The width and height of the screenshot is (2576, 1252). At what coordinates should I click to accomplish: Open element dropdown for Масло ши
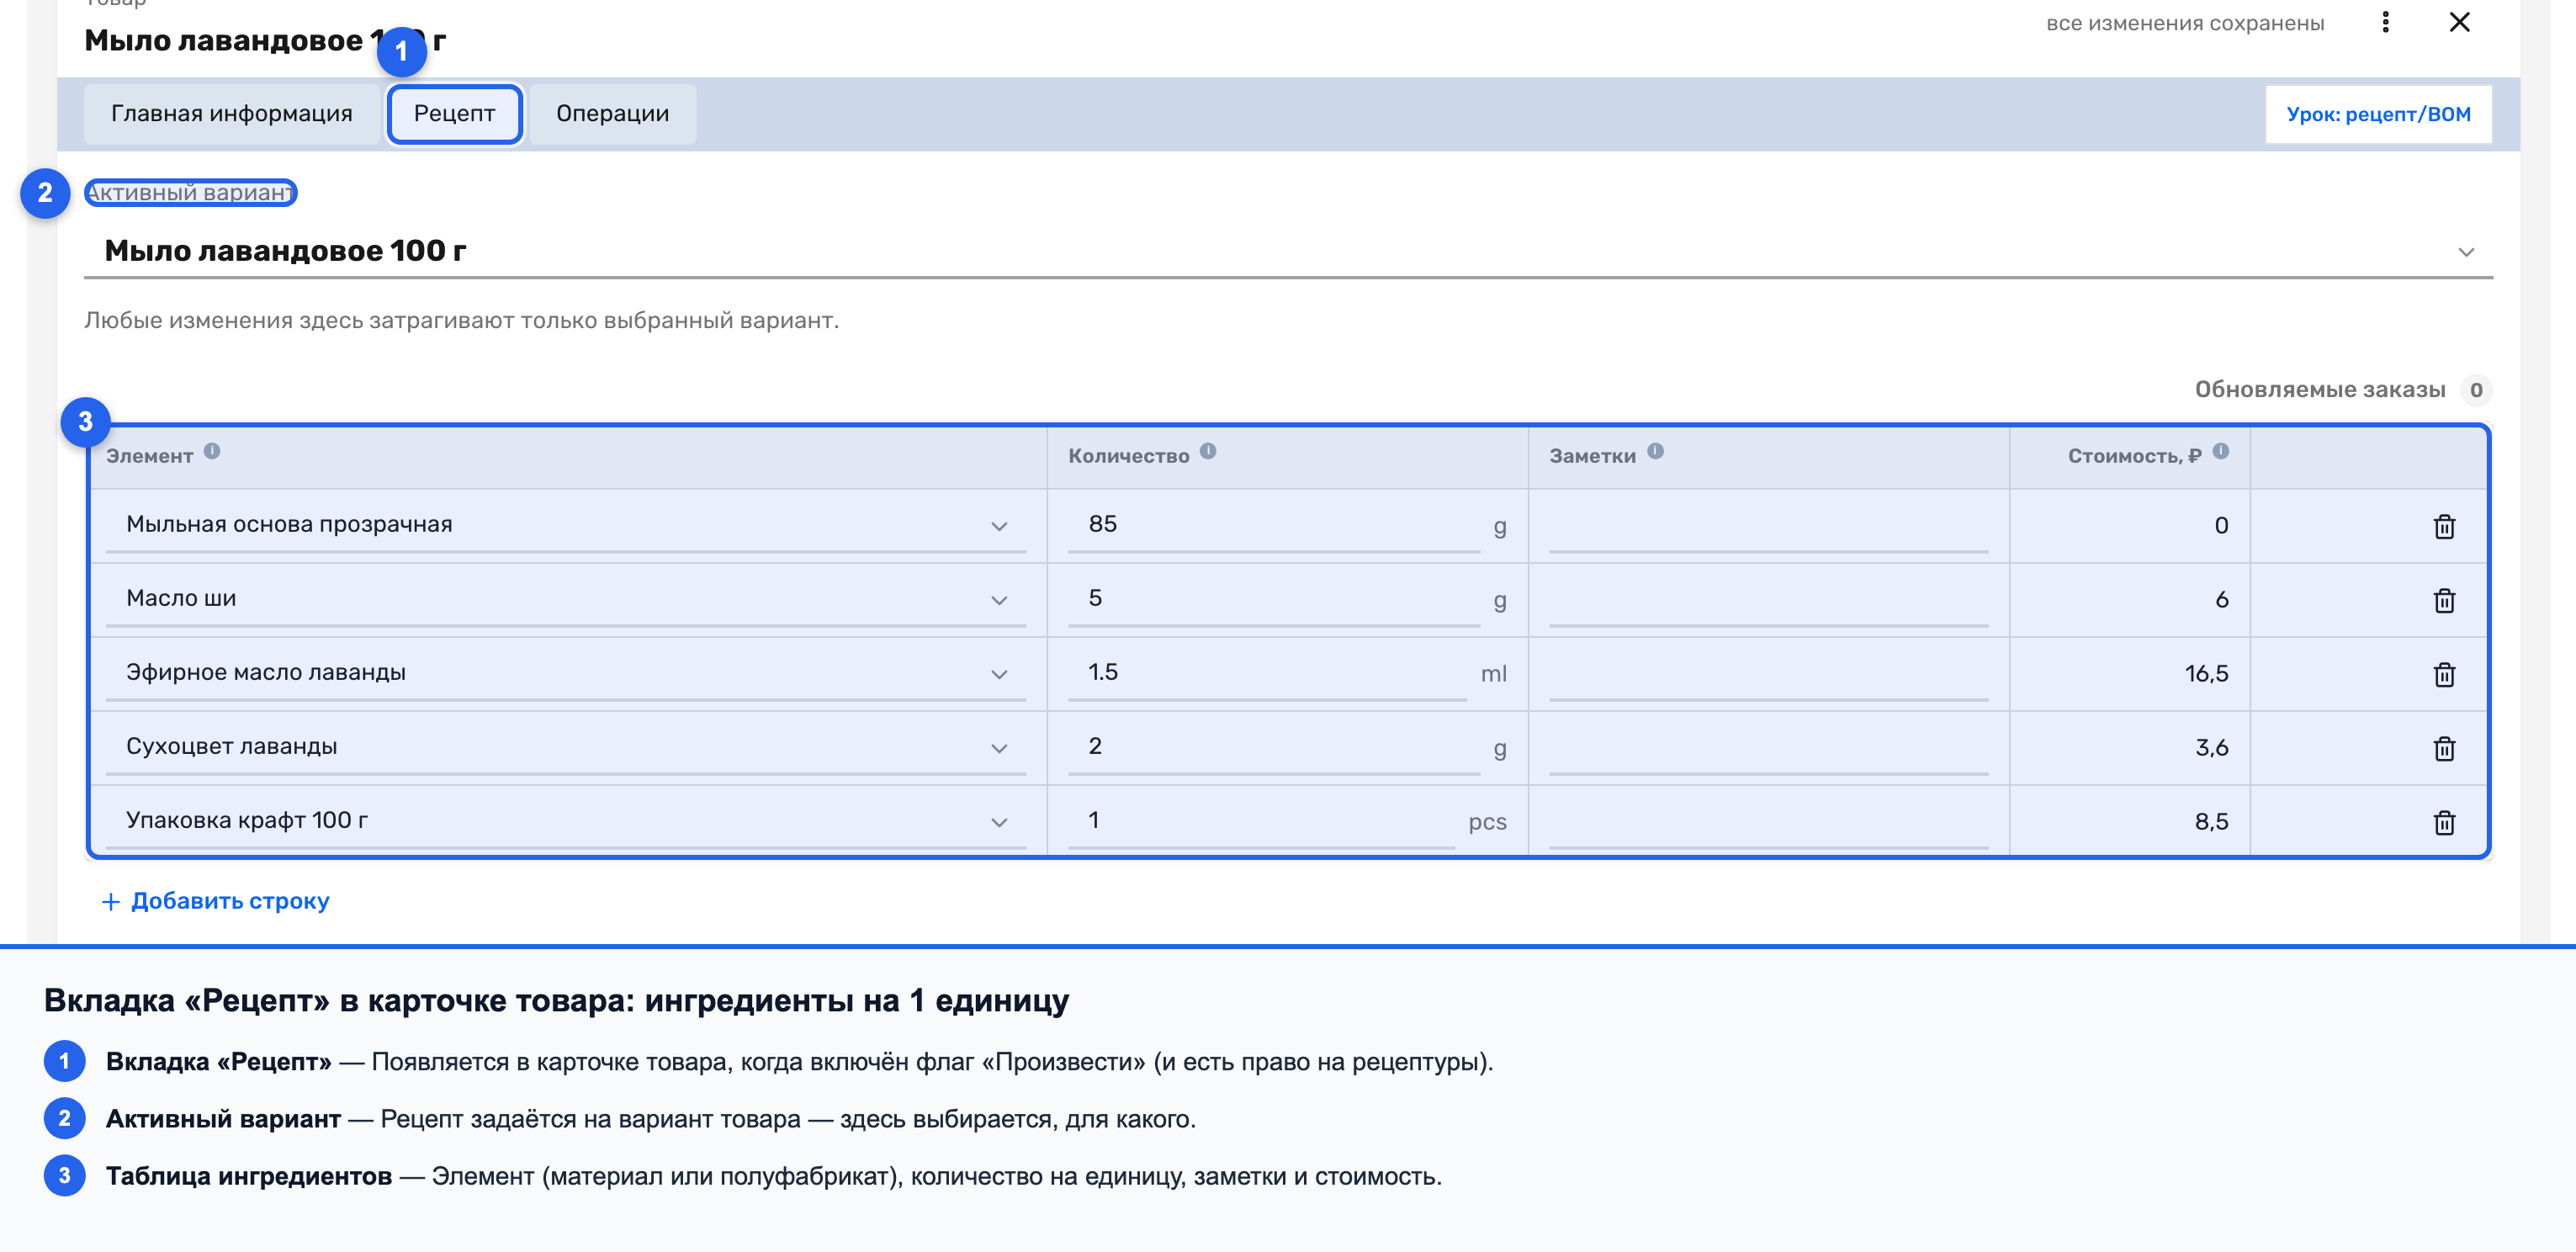point(998,600)
